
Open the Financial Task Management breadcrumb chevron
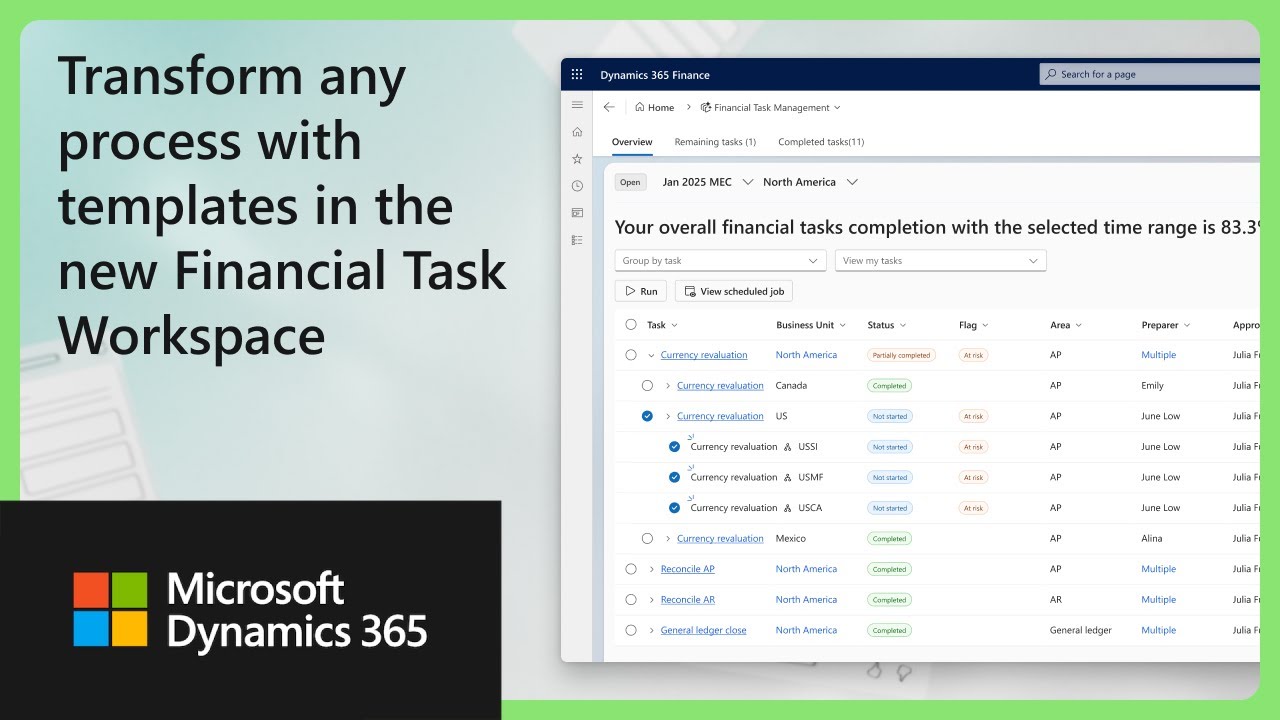pyautogui.click(x=837, y=107)
